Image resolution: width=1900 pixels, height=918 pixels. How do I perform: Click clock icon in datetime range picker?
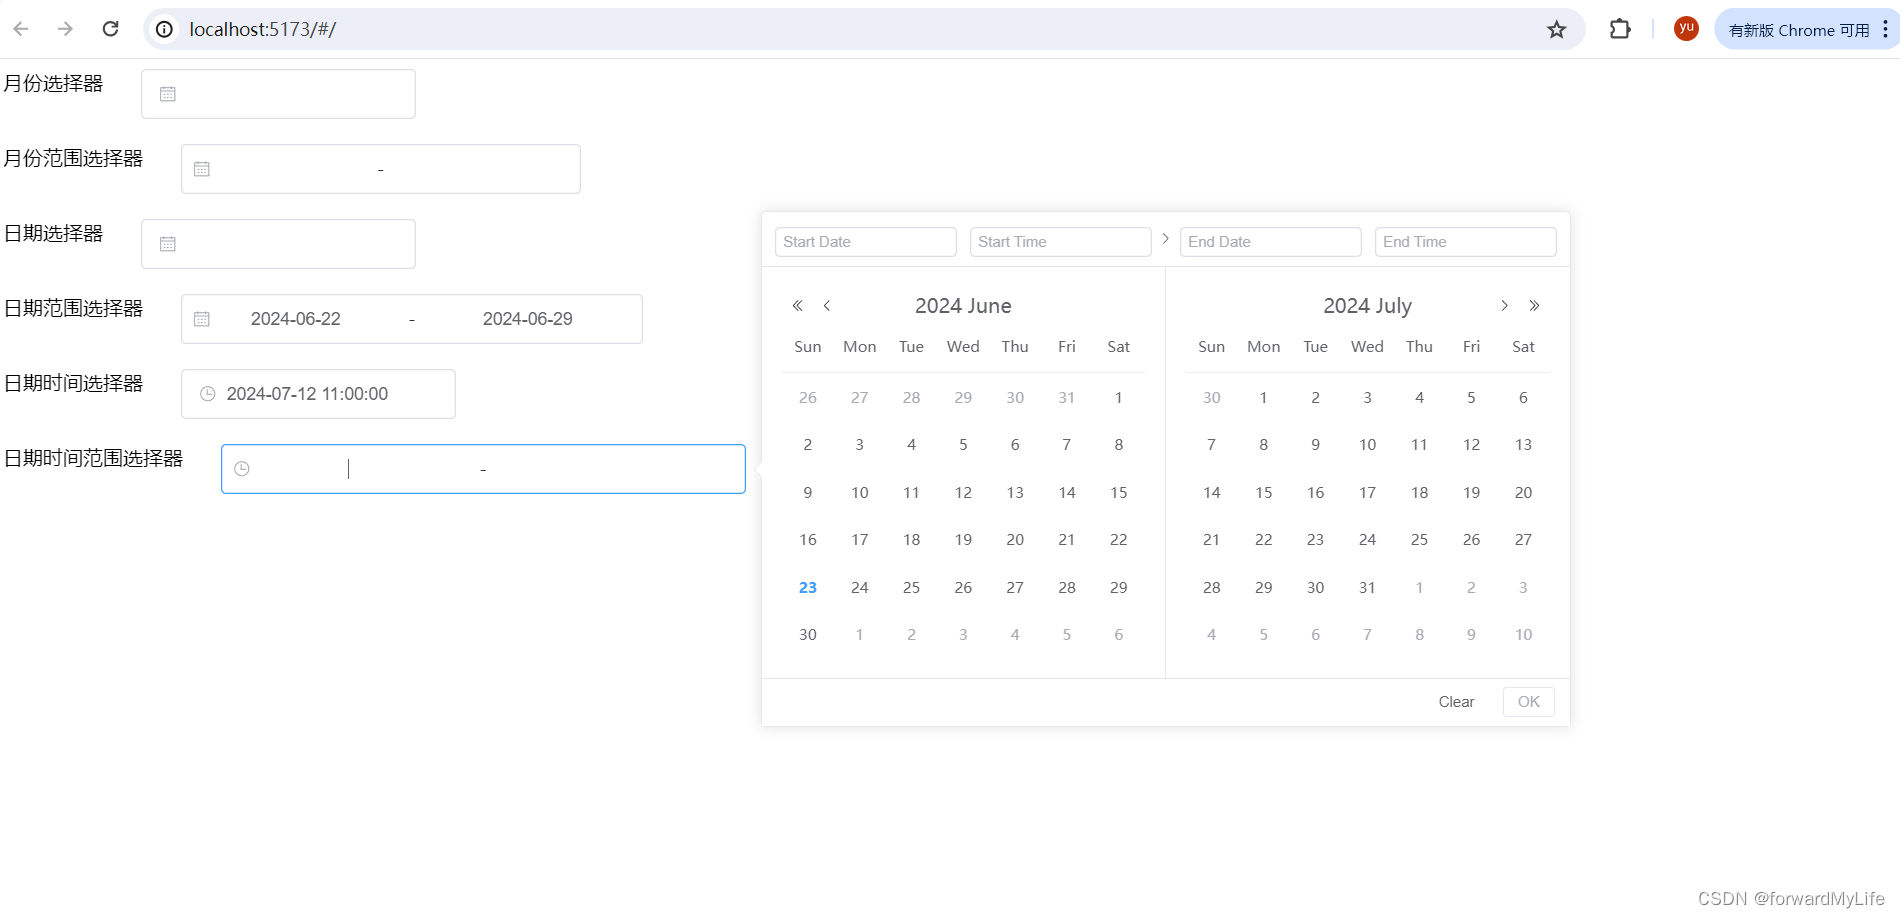point(242,469)
